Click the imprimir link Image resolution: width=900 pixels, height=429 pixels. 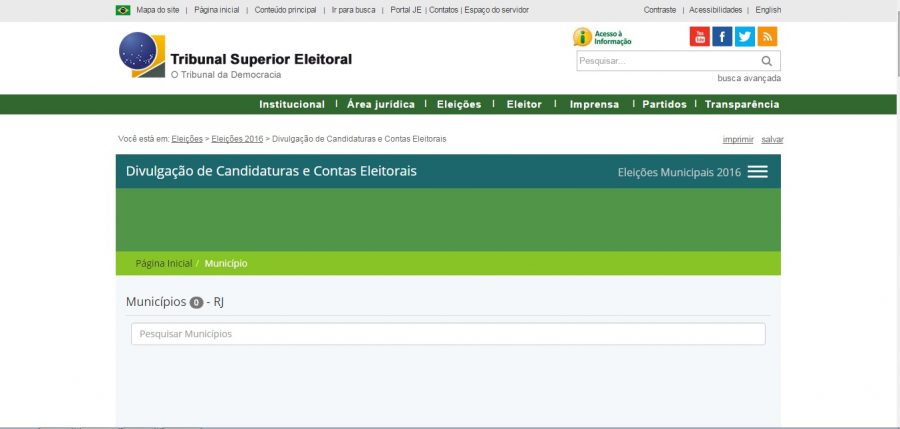[x=738, y=139]
